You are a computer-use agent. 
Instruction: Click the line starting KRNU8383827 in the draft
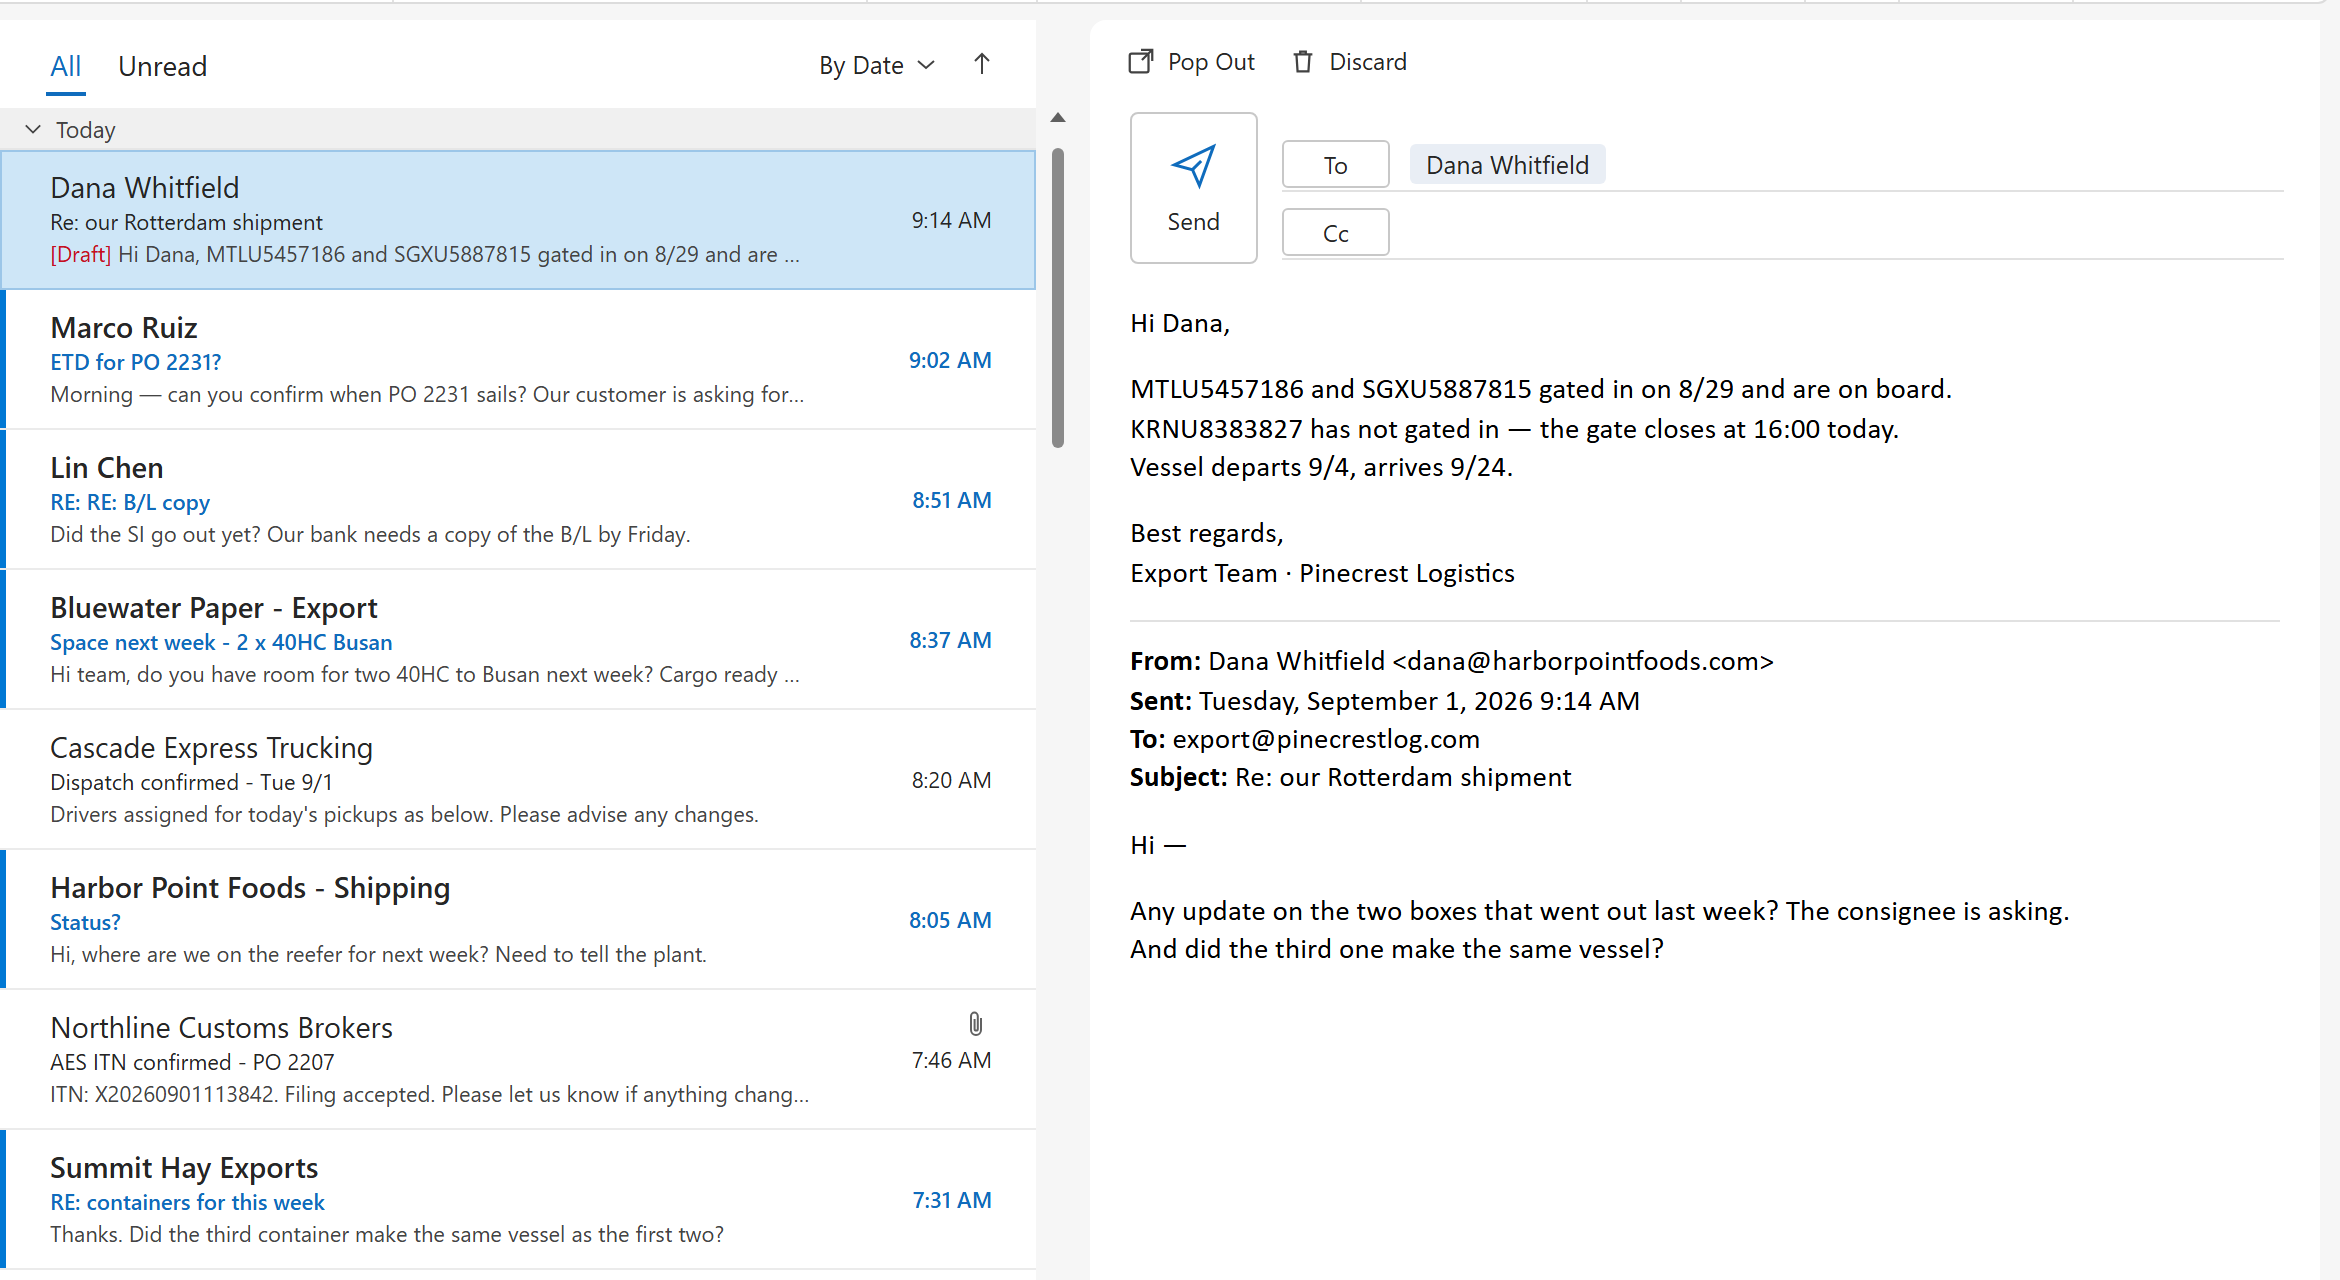(1514, 429)
